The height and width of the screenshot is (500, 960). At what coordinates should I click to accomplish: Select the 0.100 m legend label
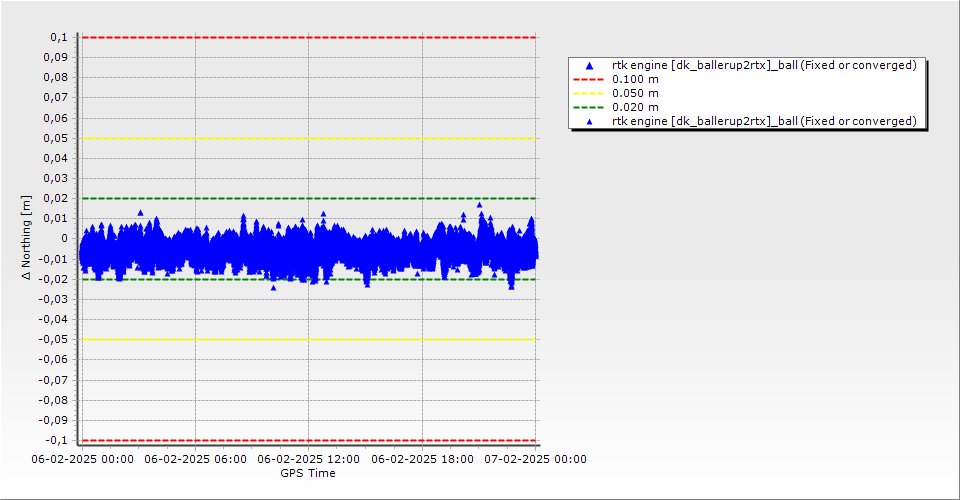(635, 79)
